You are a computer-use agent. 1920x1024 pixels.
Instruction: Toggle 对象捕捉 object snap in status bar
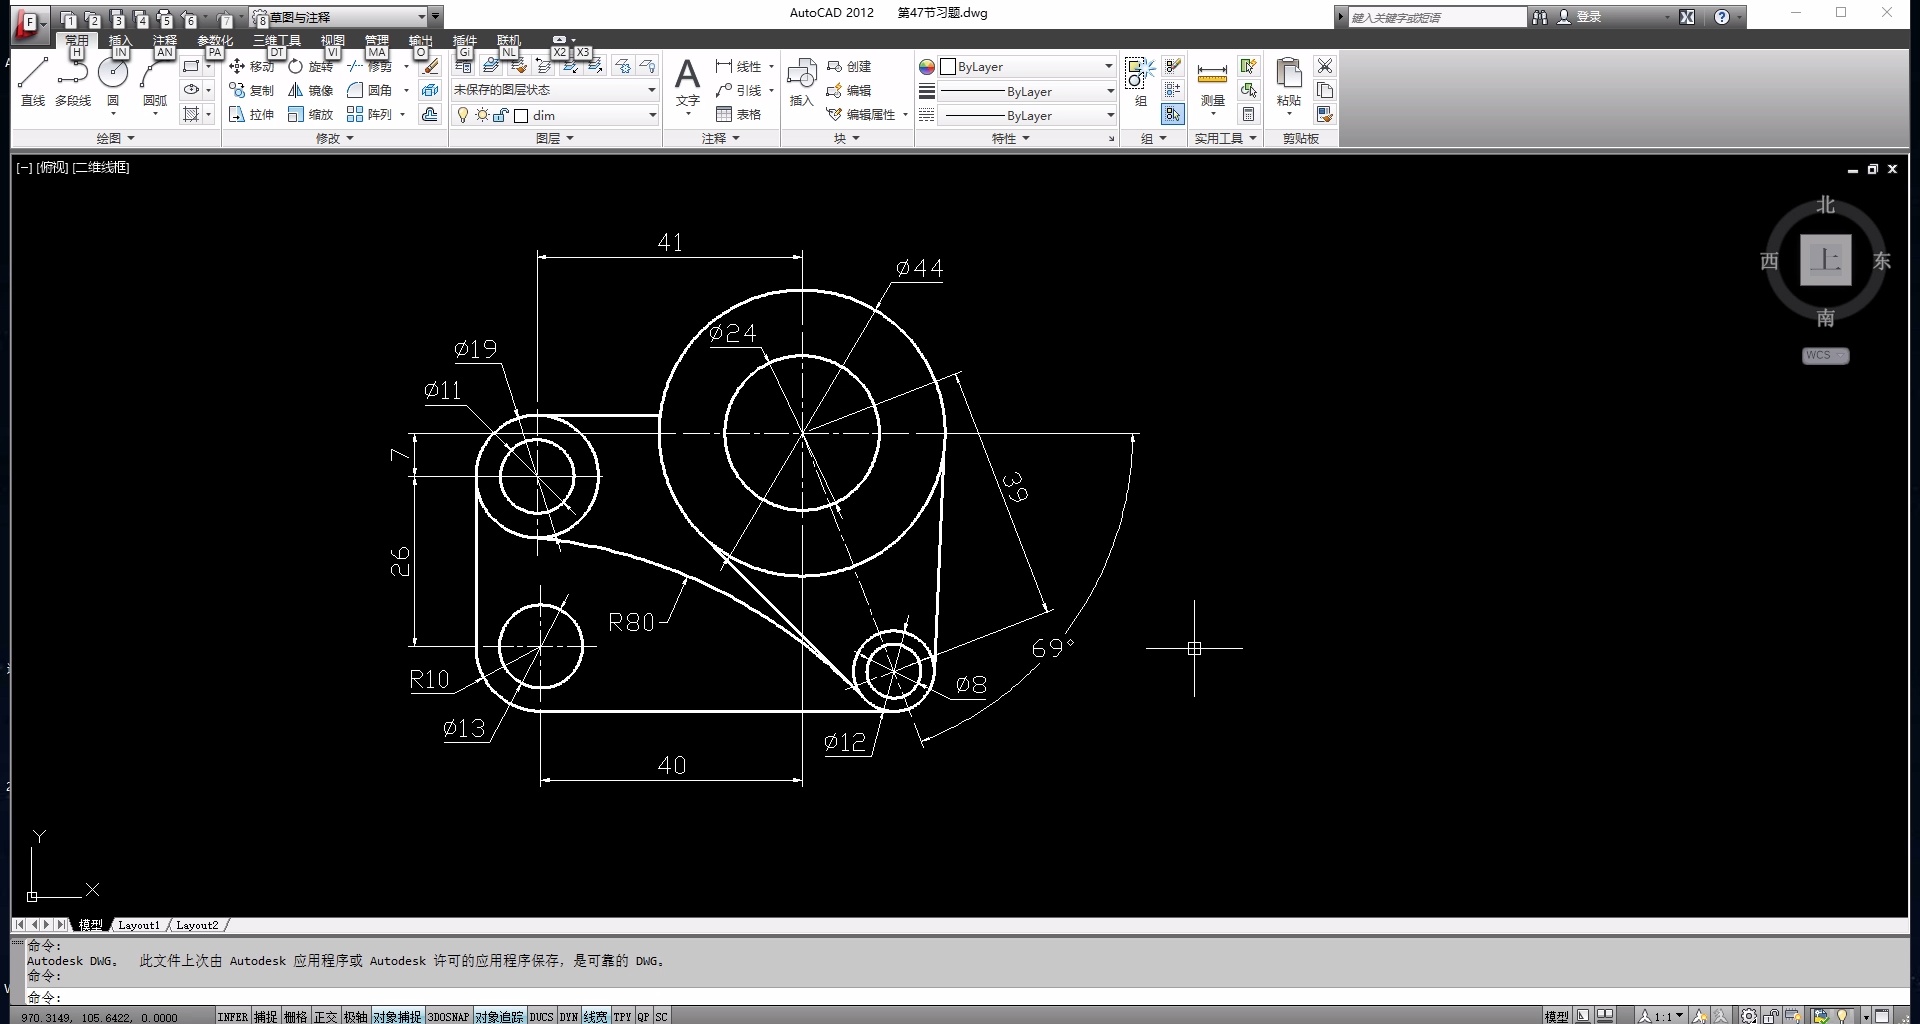click(x=397, y=1016)
